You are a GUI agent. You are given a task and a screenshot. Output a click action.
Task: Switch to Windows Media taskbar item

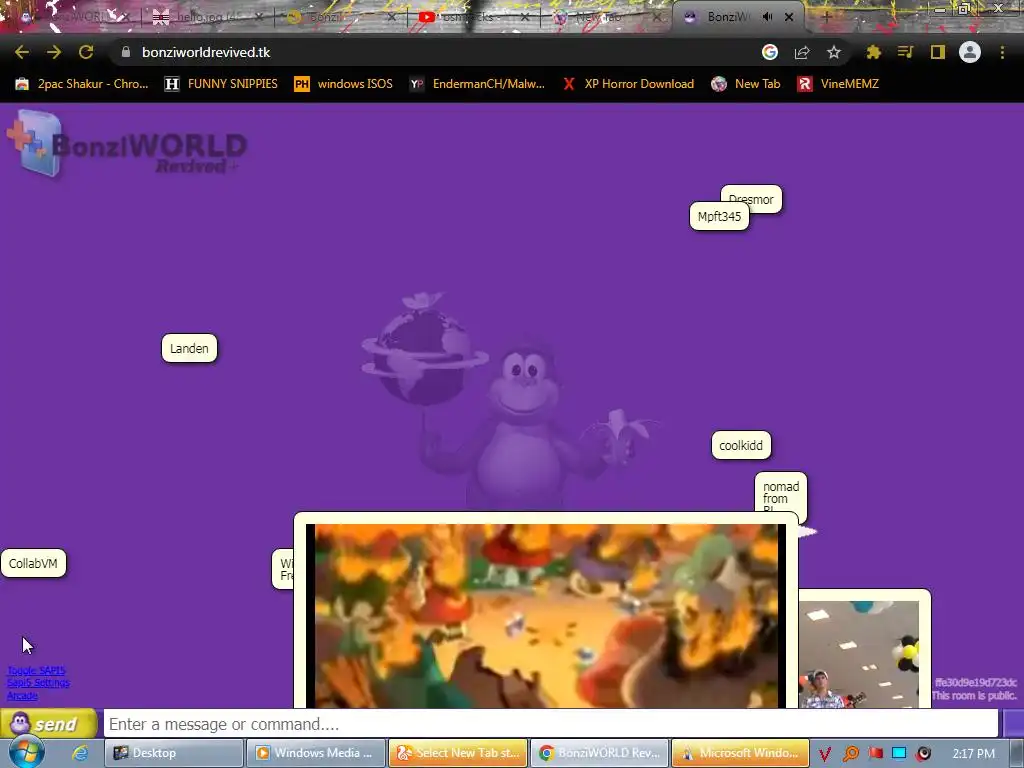[315, 753]
